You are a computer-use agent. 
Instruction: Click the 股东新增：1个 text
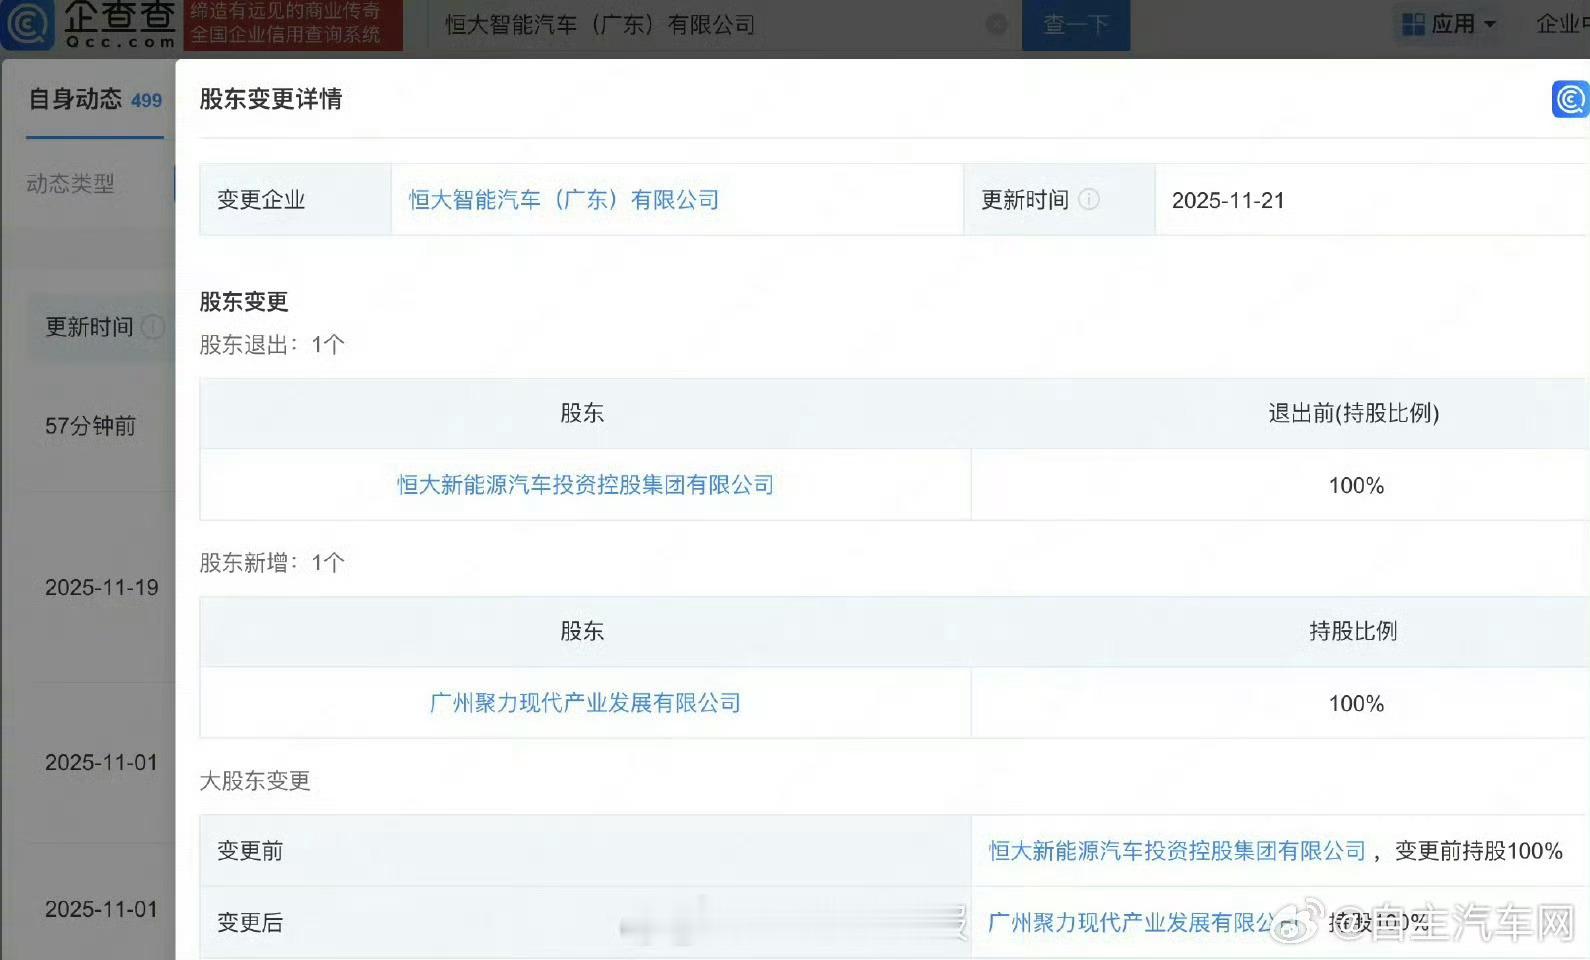pos(272,563)
